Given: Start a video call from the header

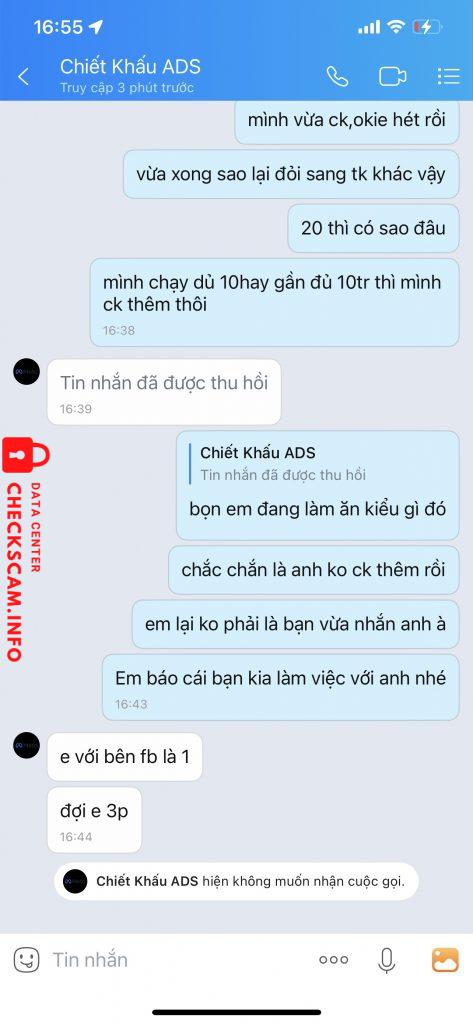Looking at the screenshot, I should pos(393,76).
